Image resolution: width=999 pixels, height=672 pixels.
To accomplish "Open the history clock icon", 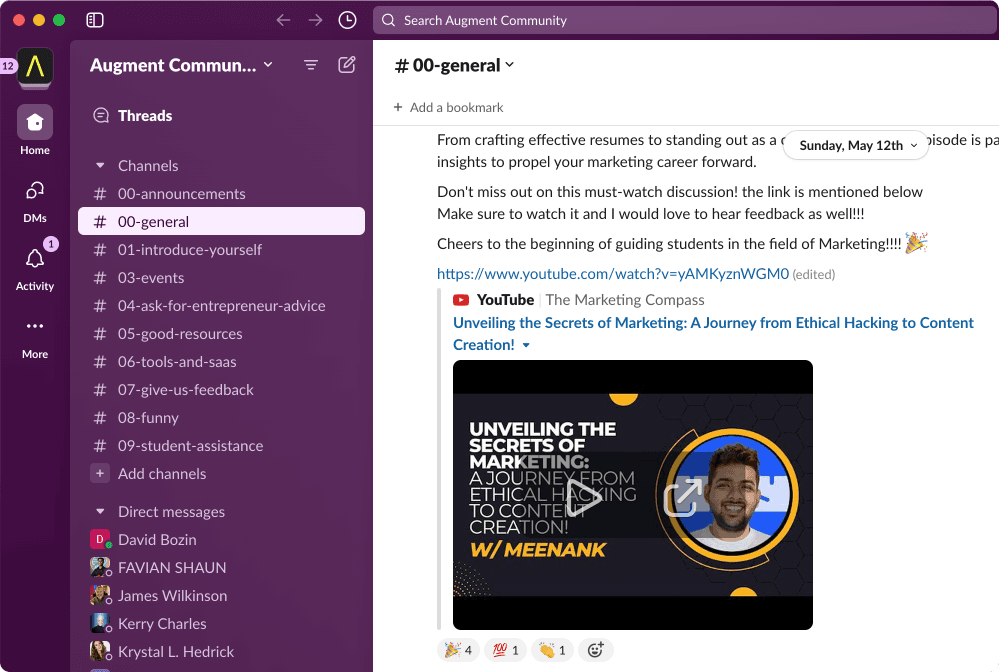I will click(x=347, y=20).
